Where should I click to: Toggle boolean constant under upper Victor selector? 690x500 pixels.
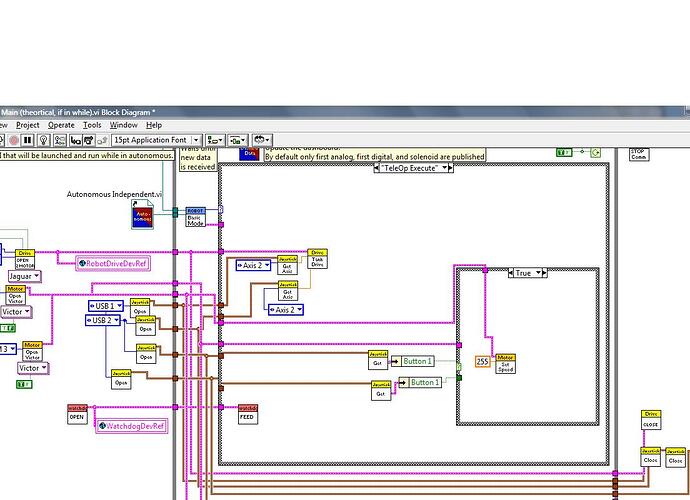coord(8,328)
